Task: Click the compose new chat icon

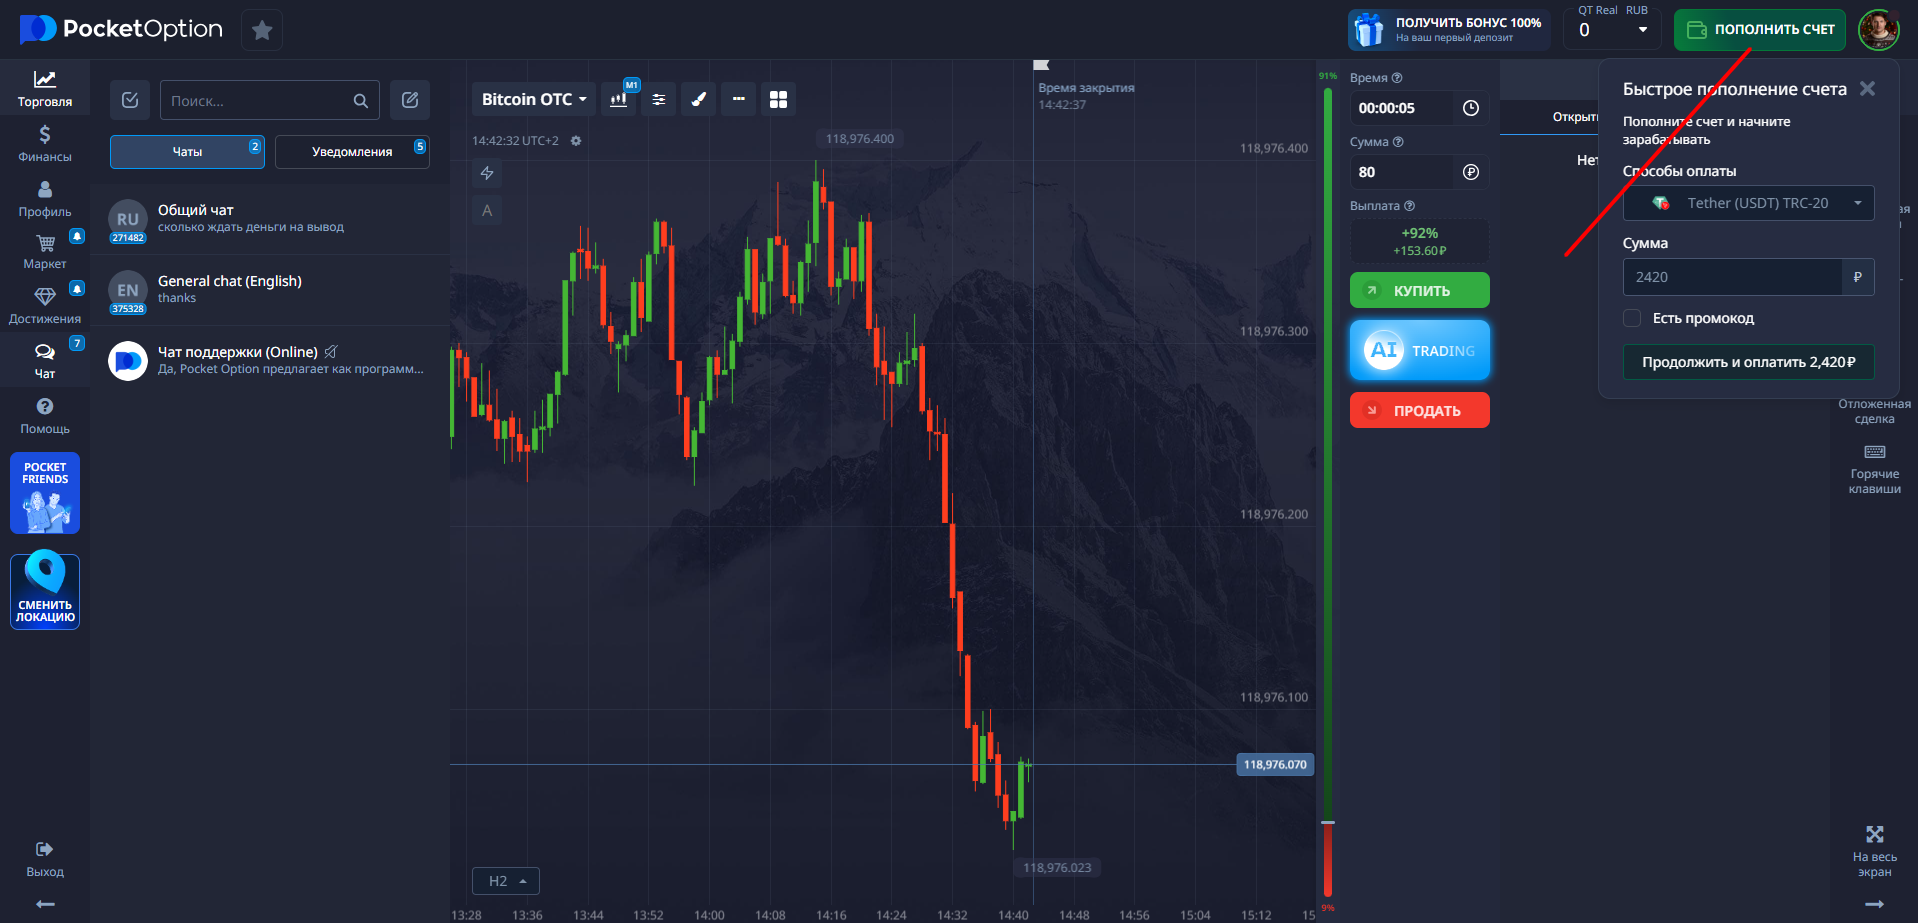Action: click(x=410, y=100)
